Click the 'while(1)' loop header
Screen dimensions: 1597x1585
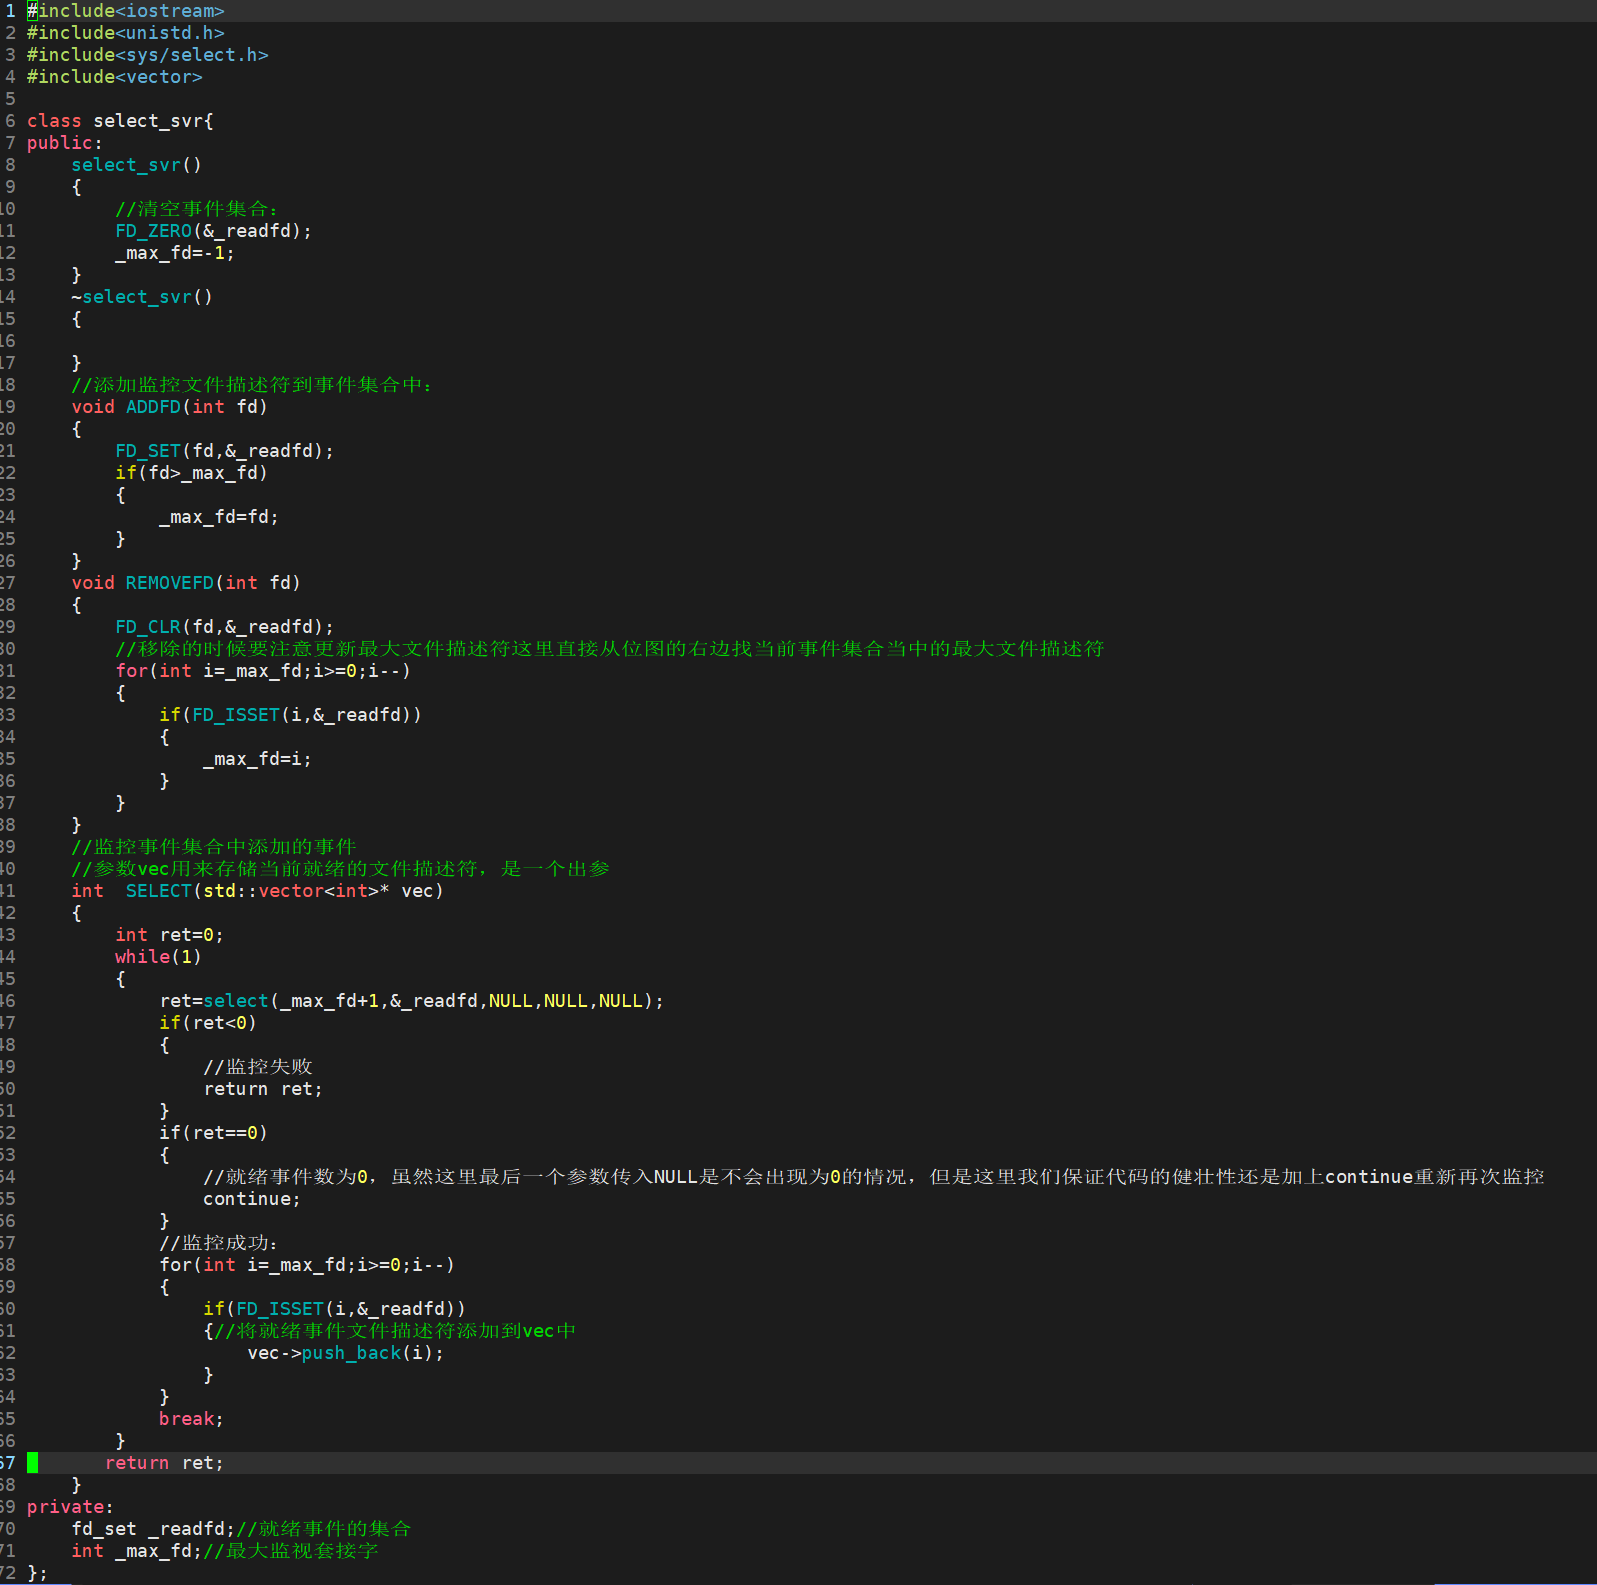tap(158, 957)
